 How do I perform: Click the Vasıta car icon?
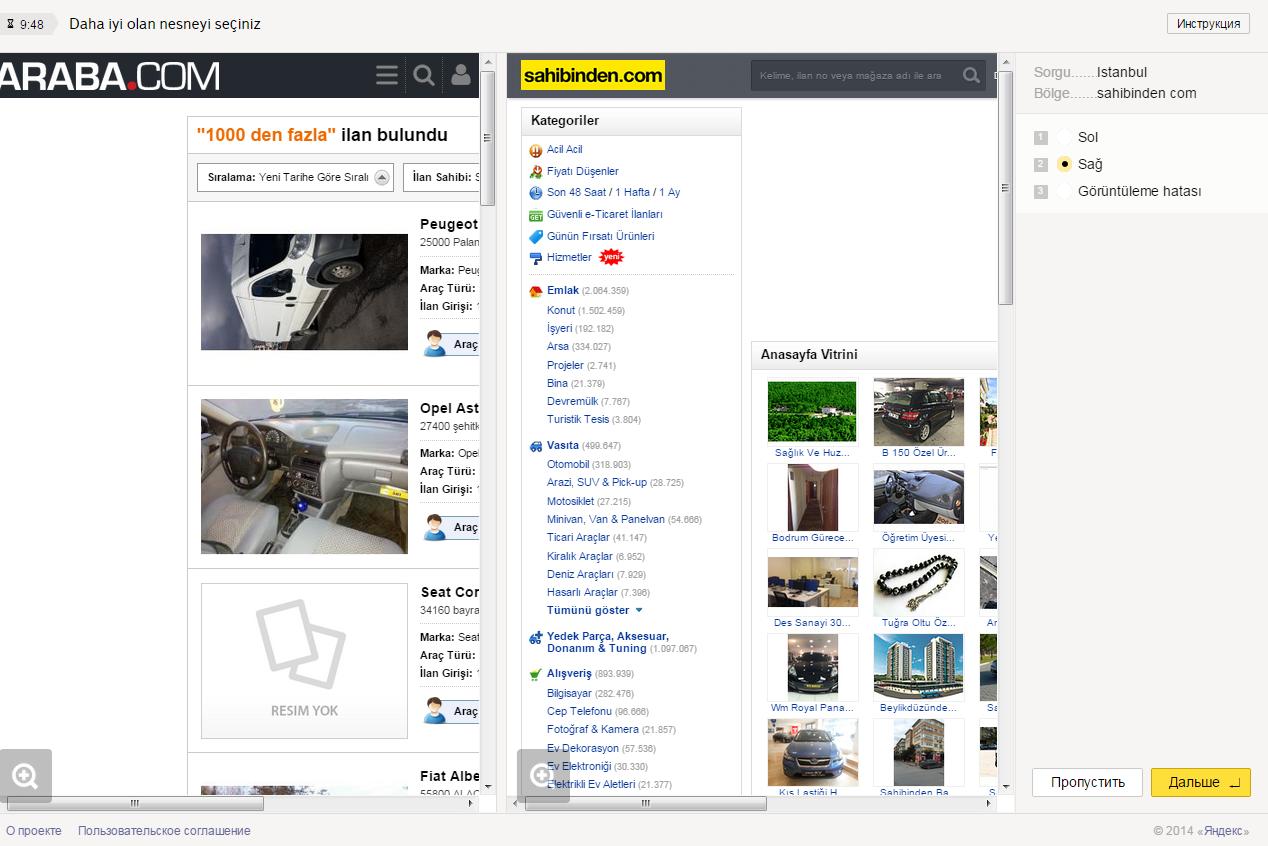536,446
